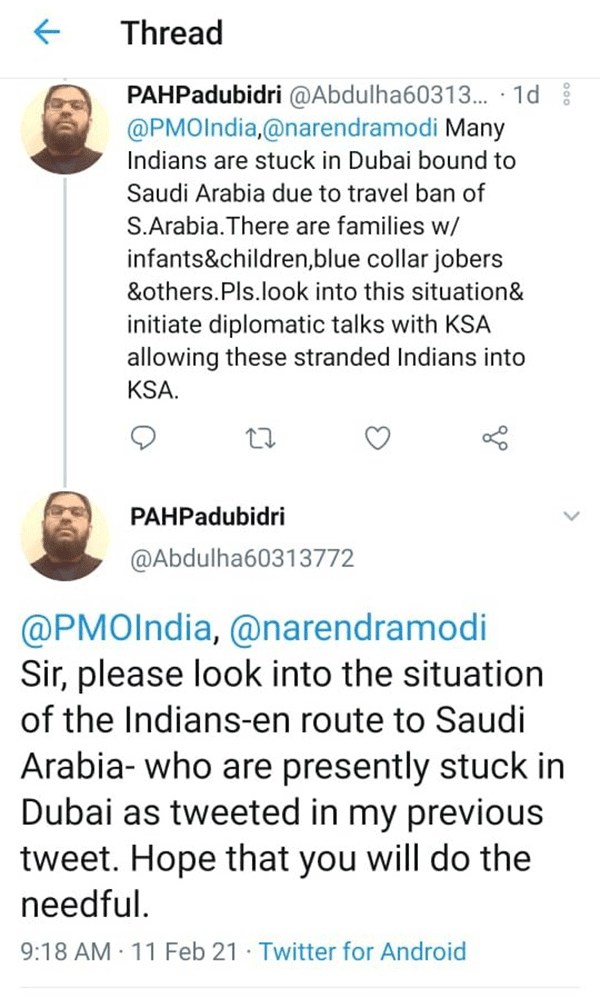Tap the back arrow icon
This screenshot has height=998, width=600.
click(x=47, y=33)
